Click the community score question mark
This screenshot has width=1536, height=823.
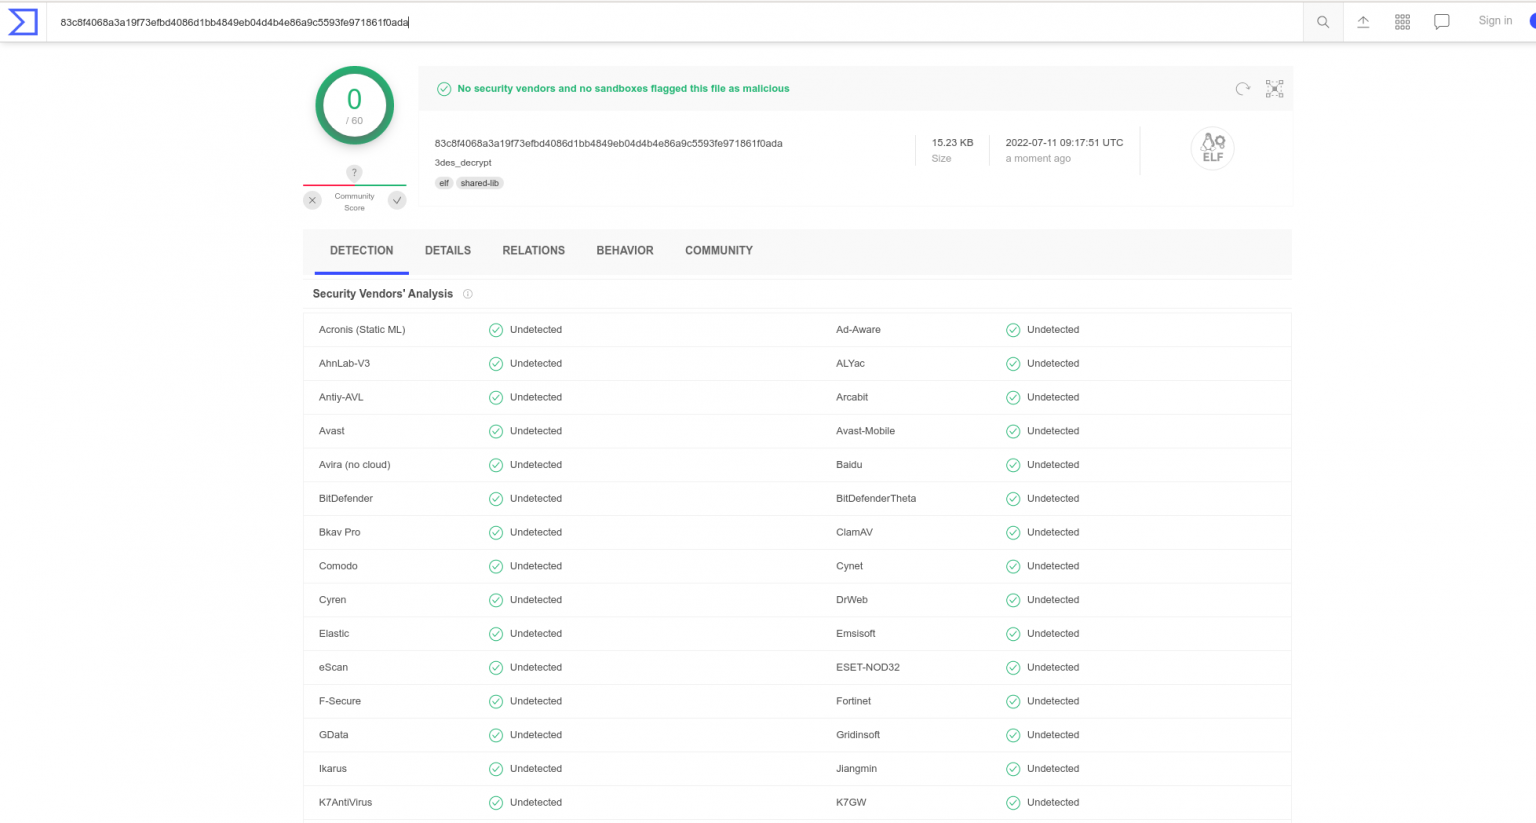[354, 173]
